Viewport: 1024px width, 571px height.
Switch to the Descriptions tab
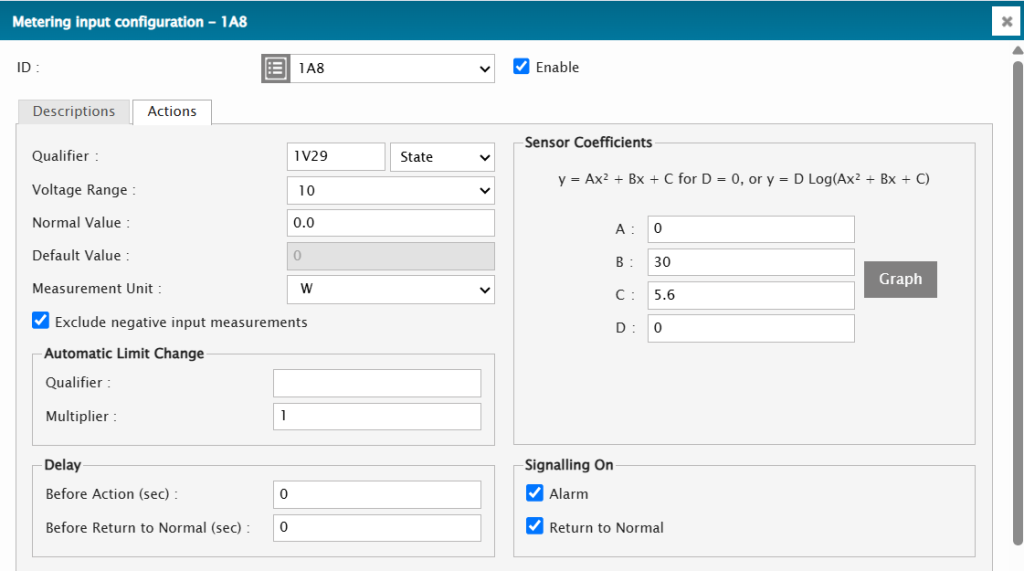(x=74, y=111)
